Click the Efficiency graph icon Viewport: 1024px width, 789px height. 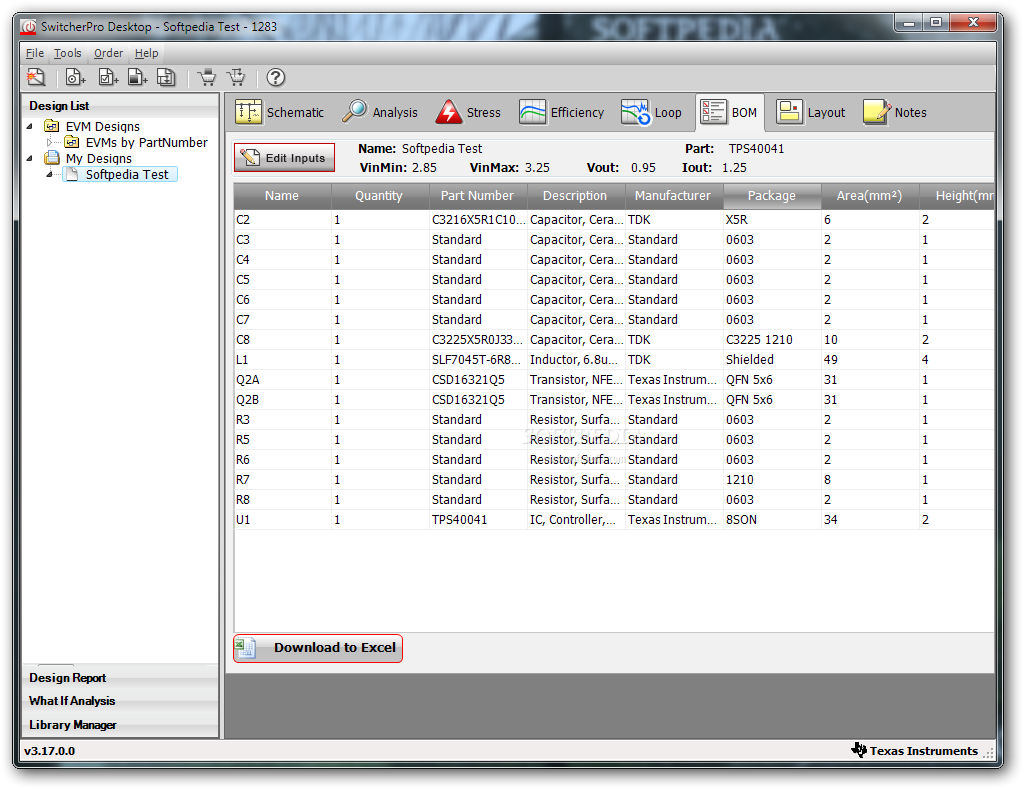point(532,112)
